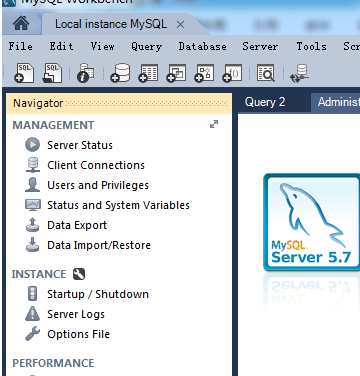Open Users and Privileges
360x376 pixels.
pyautogui.click(x=98, y=185)
